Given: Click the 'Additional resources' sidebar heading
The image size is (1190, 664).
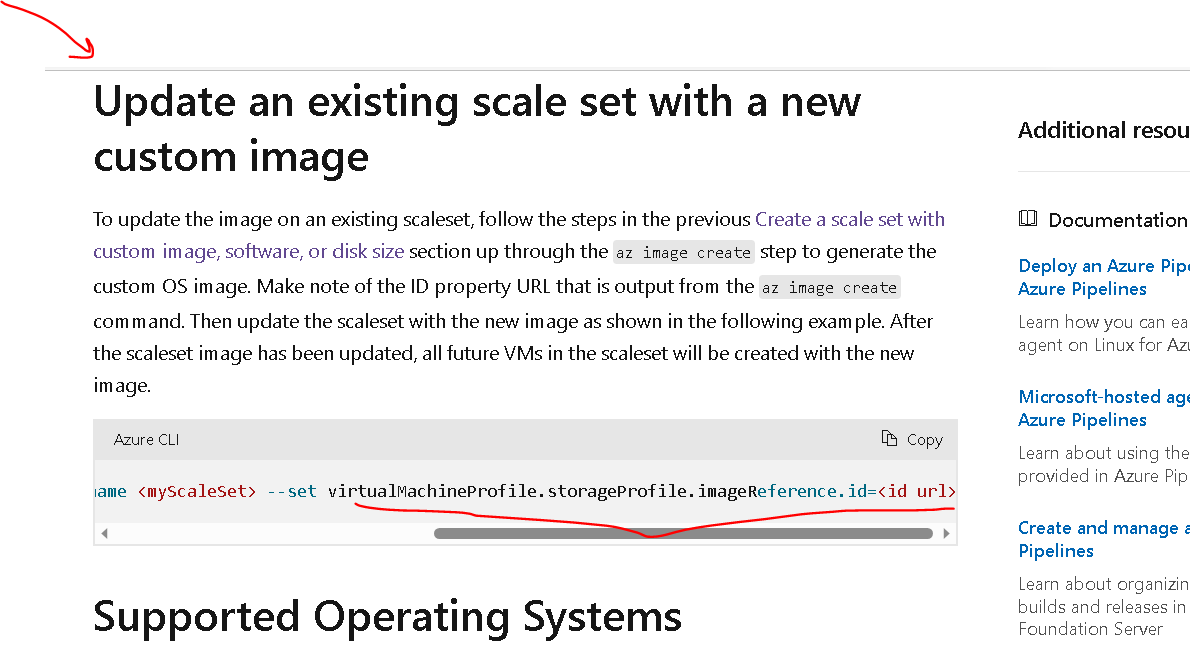Looking at the screenshot, I should click(1100, 130).
